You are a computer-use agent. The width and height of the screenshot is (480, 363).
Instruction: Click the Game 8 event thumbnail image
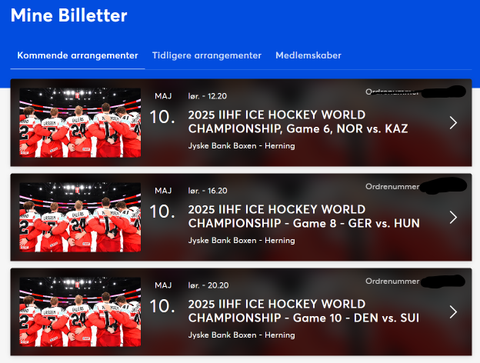[80, 217]
